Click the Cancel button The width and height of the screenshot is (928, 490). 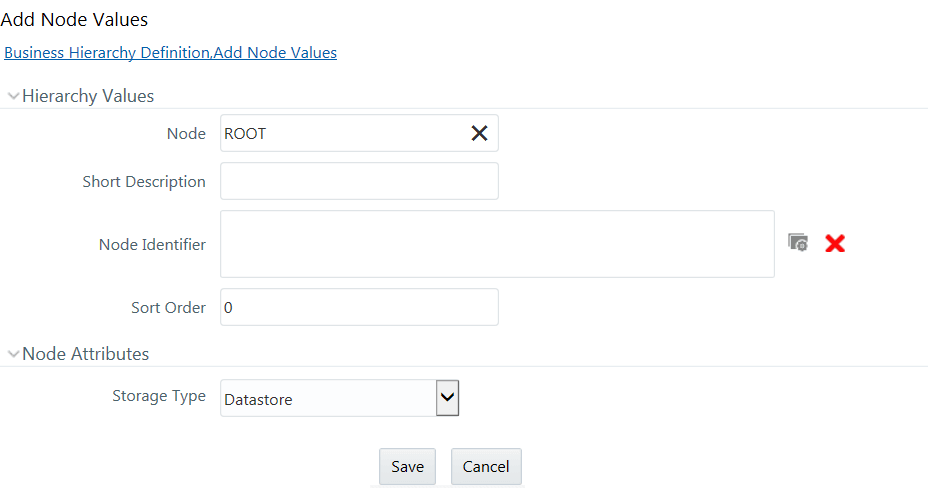click(486, 466)
